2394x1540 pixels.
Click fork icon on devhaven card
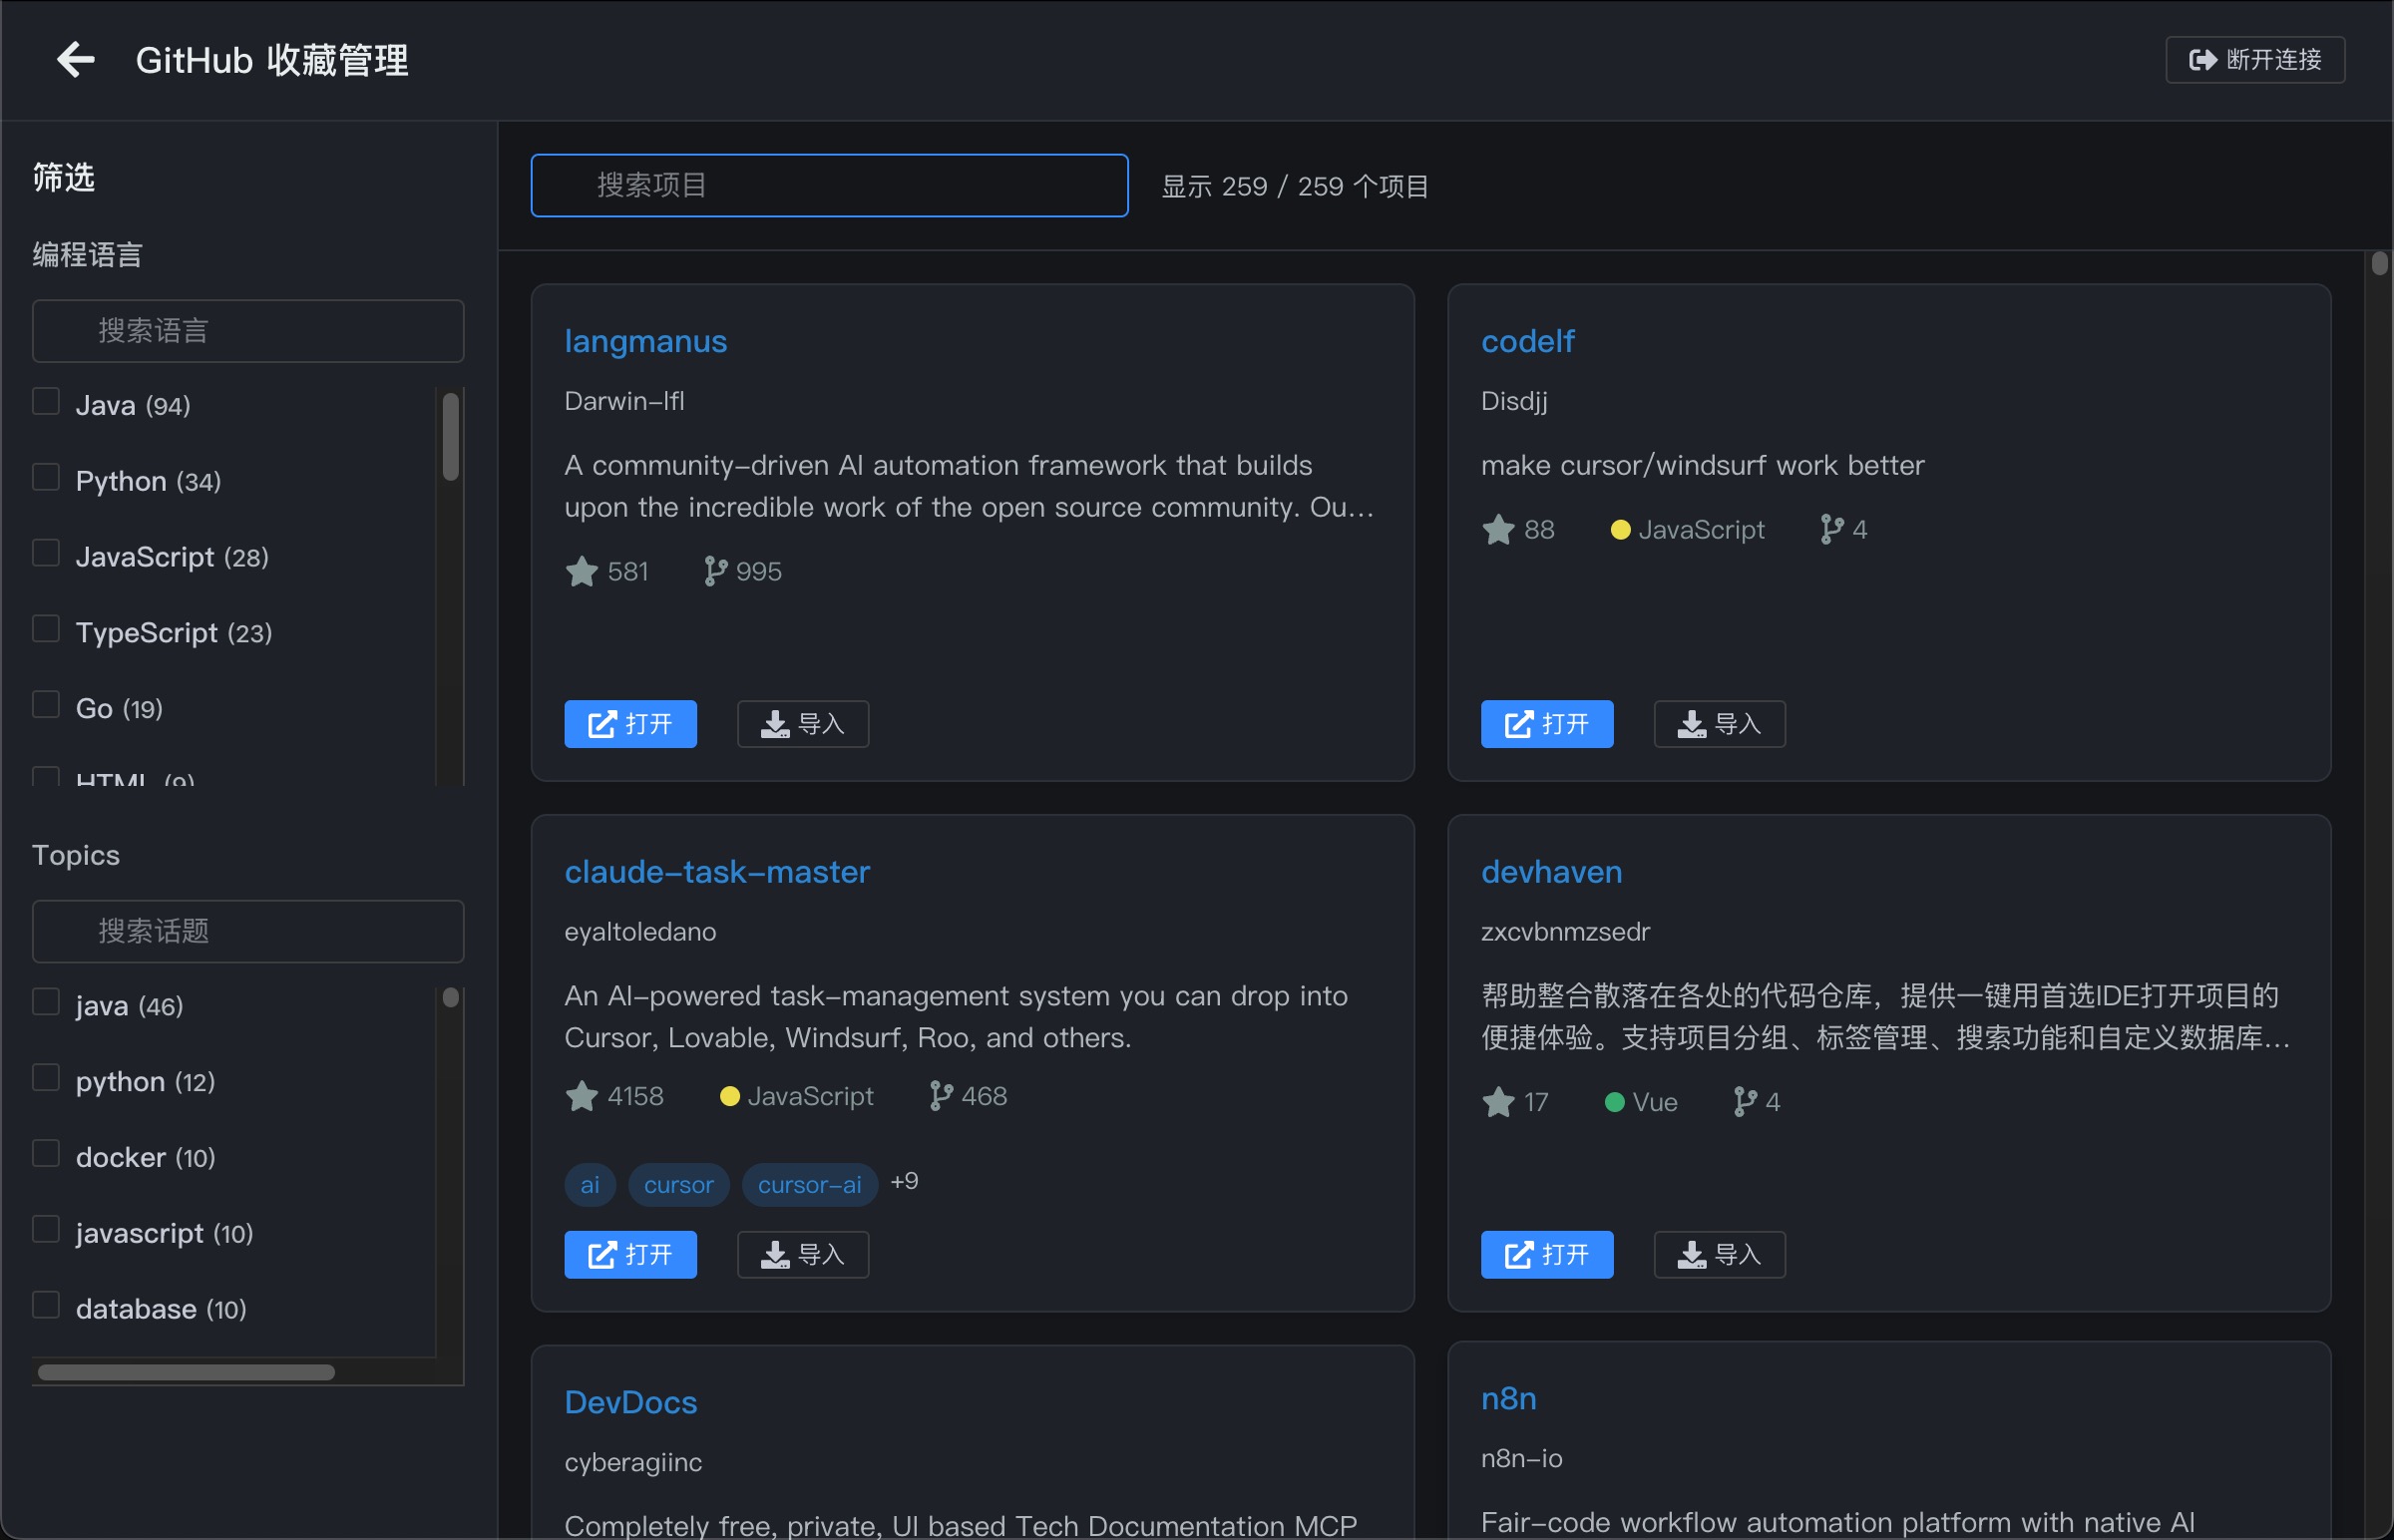coord(1744,1103)
